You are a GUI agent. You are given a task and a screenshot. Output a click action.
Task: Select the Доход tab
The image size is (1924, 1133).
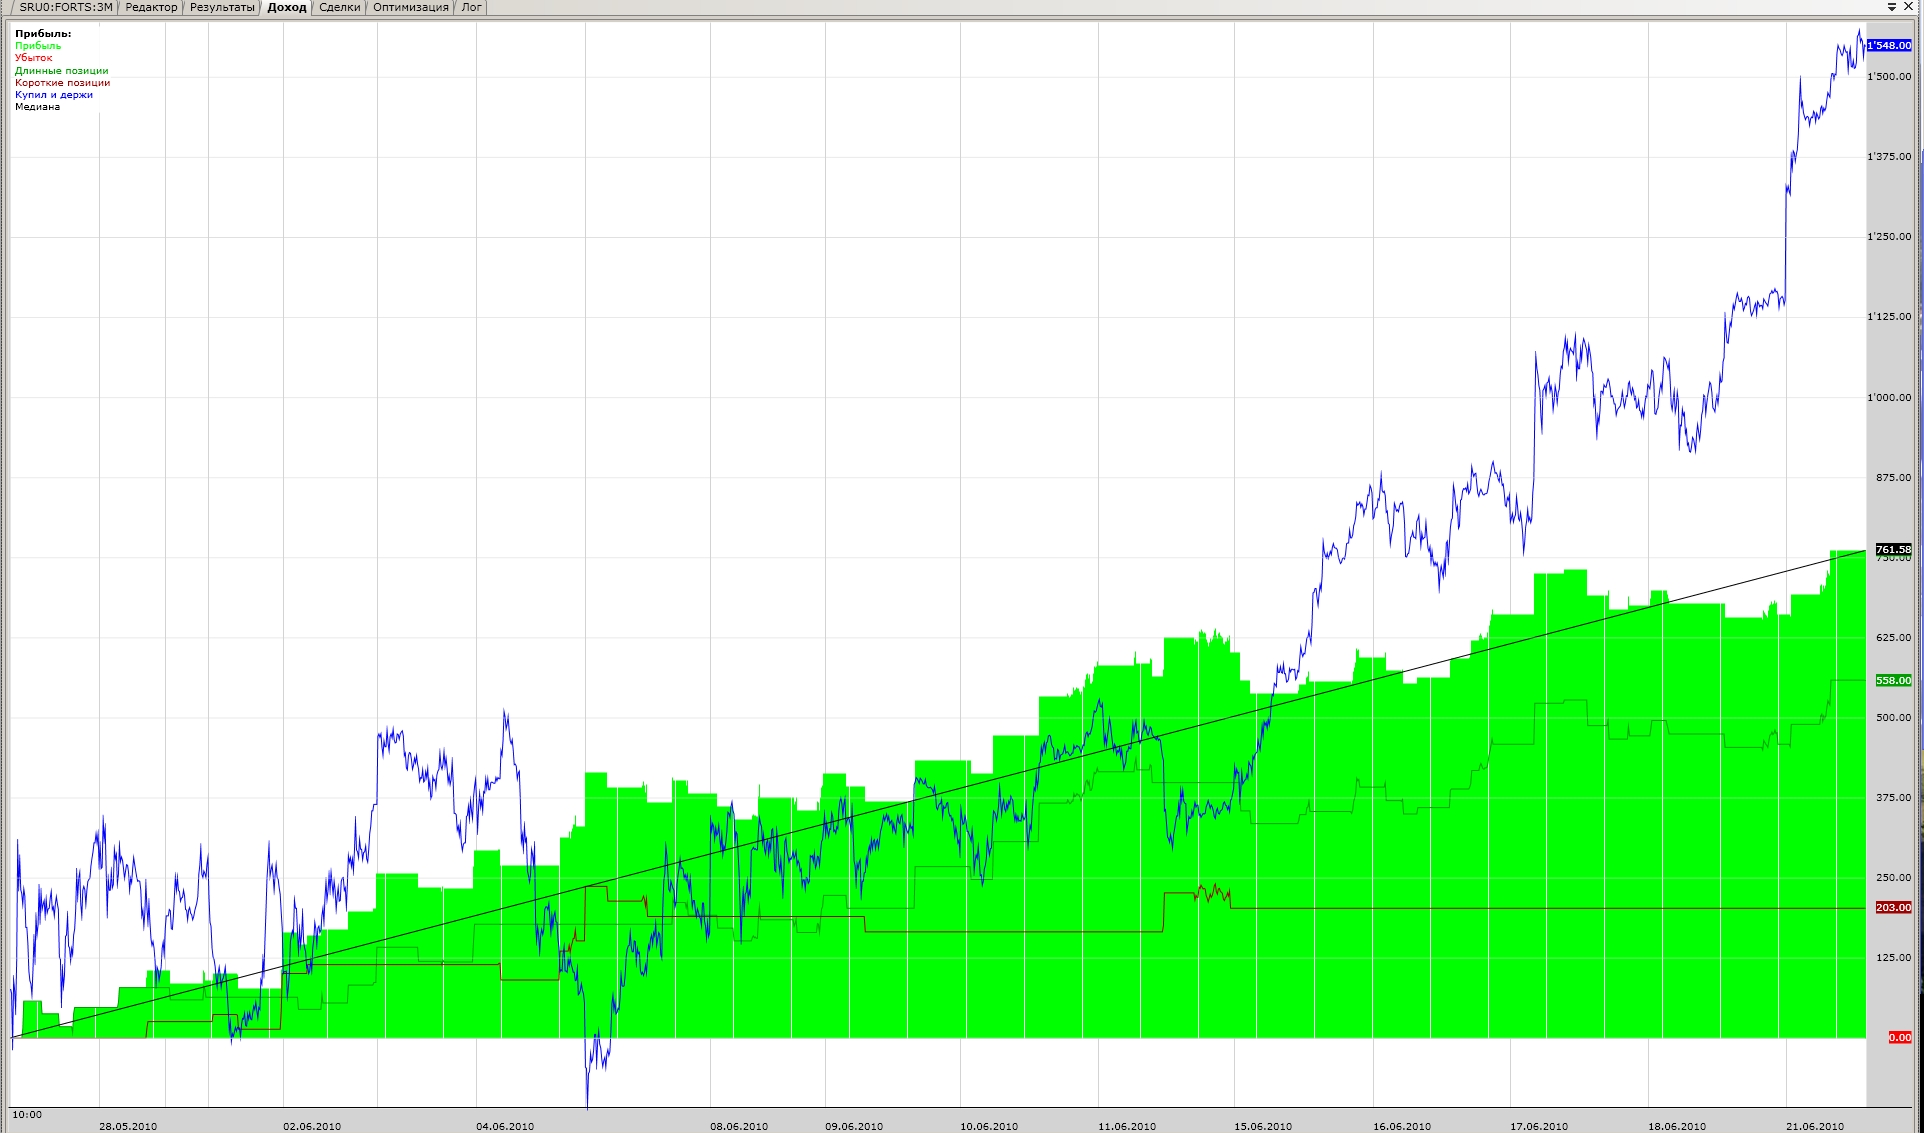(x=287, y=7)
